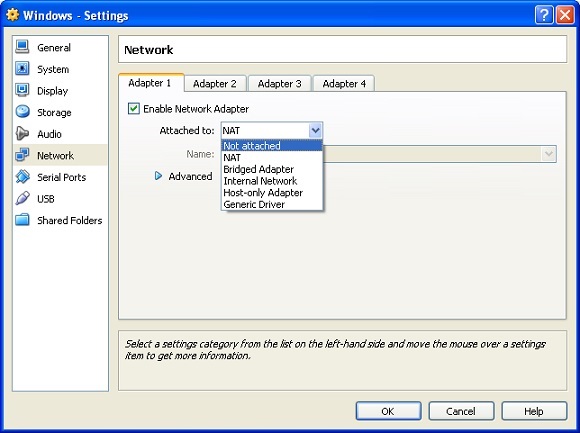Discard changes with the Cancel button
This screenshot has height=433, width=580.
tap(461, 411)
